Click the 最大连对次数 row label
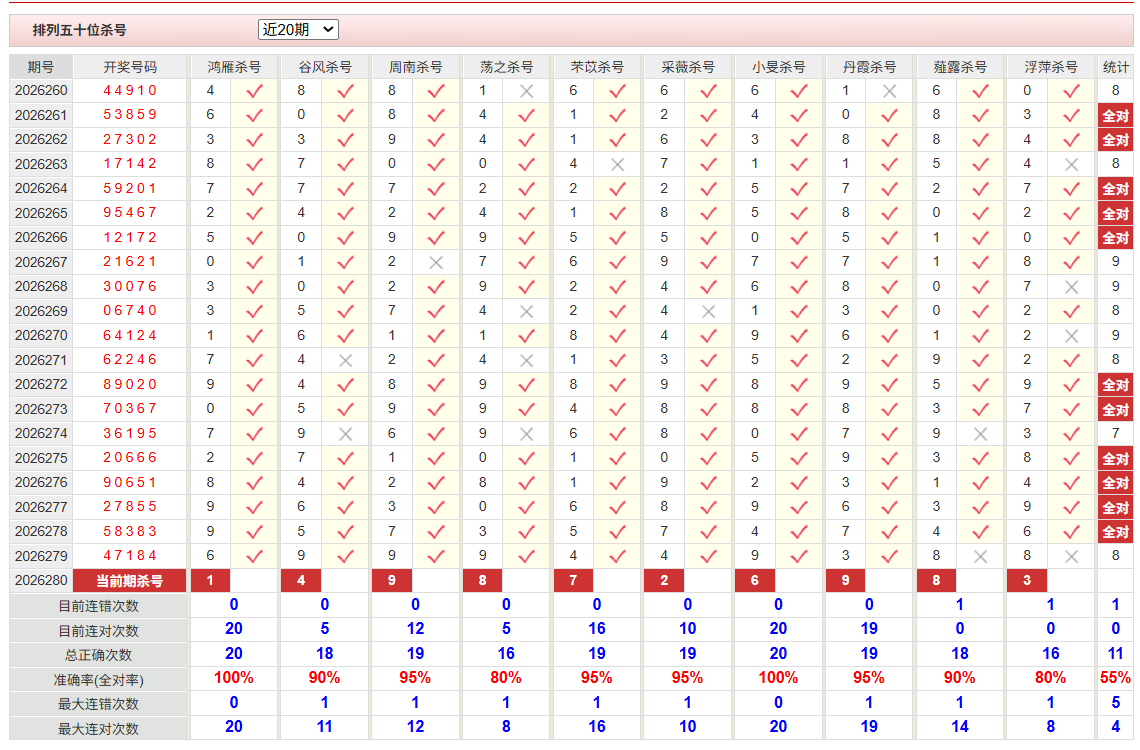 98,728
